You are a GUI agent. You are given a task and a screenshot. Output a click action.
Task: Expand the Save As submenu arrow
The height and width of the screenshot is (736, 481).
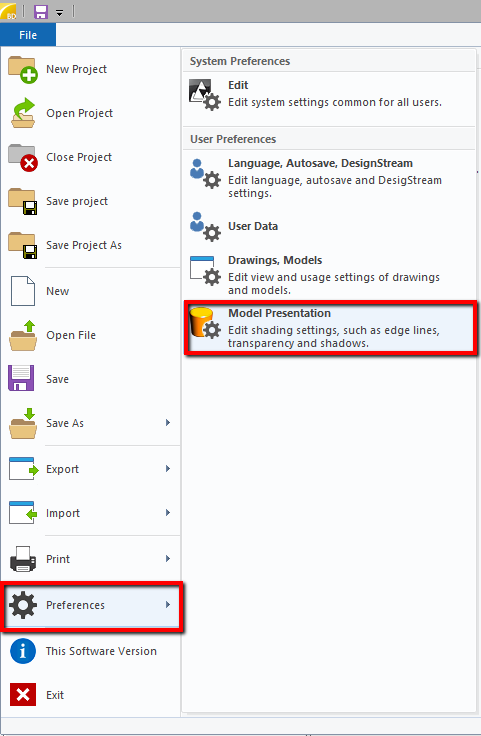pyautogui.click(x=168, y=423)
